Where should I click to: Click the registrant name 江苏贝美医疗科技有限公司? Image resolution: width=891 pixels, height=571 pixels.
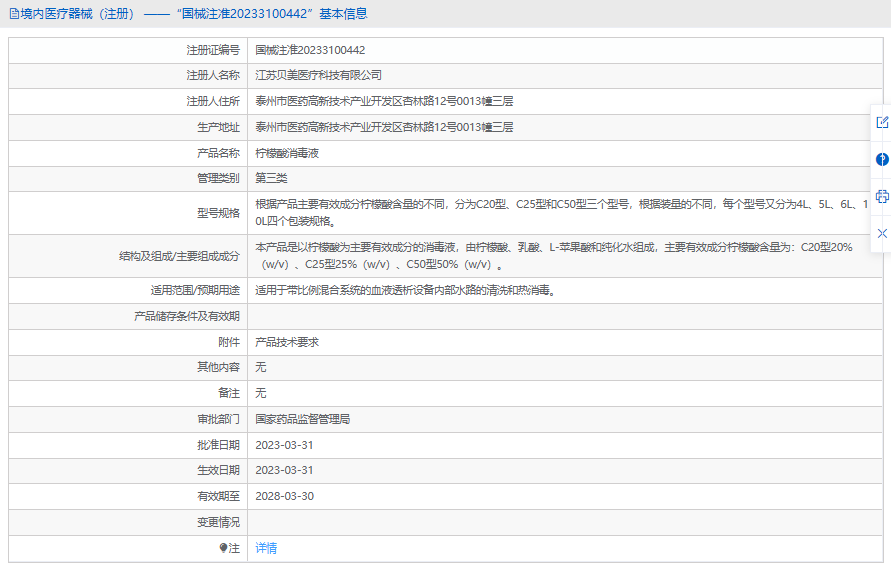tap(318, 75)
